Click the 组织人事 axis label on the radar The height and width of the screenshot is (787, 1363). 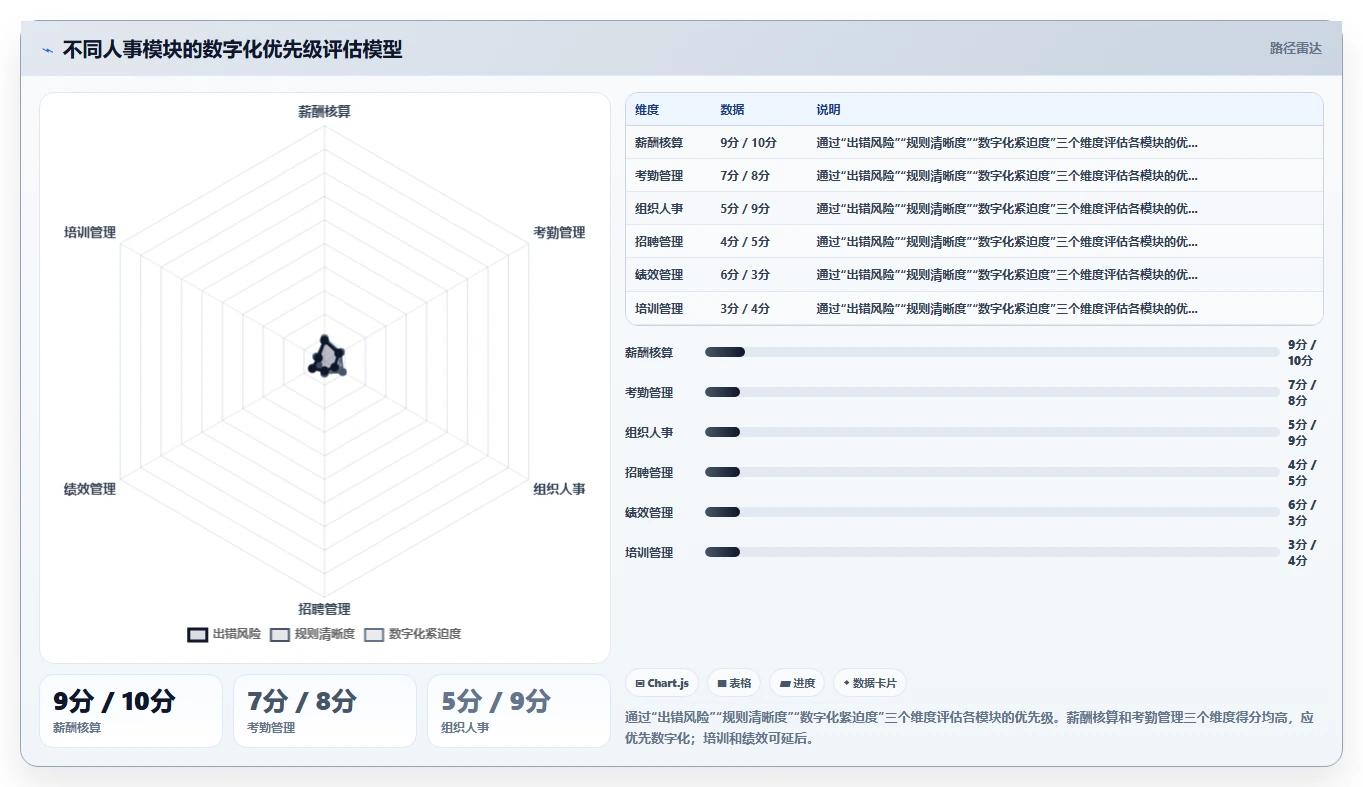tap(559, 489)
